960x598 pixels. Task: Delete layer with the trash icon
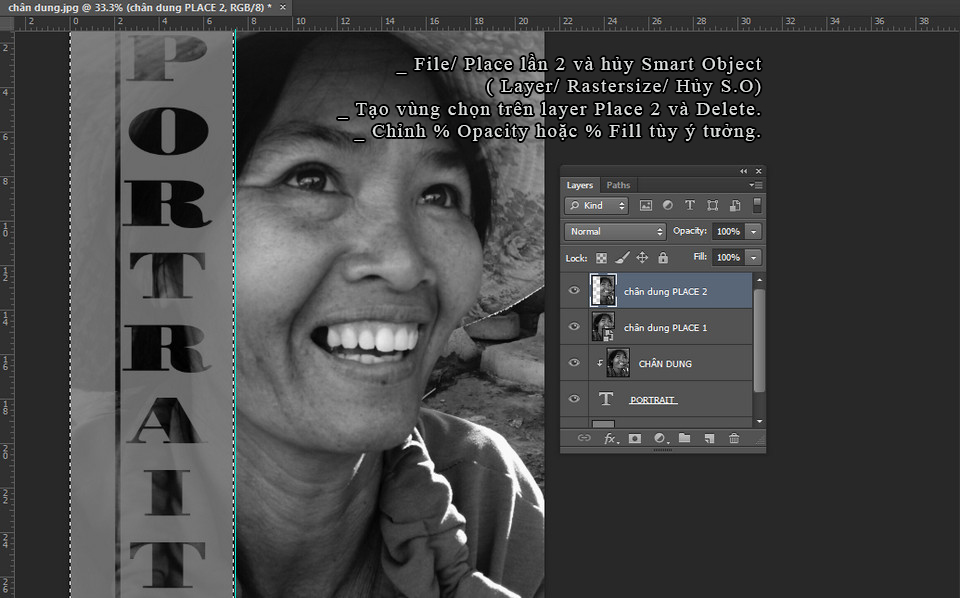(x=734, y=438)
